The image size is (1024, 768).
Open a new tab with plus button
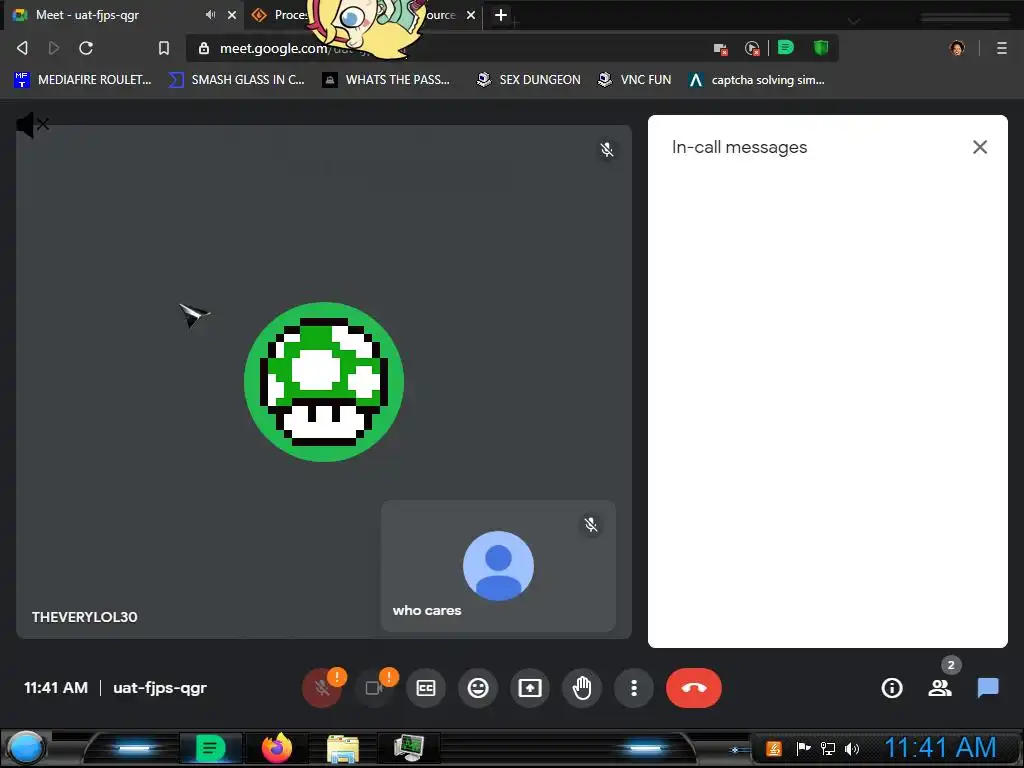pos(501,14)
